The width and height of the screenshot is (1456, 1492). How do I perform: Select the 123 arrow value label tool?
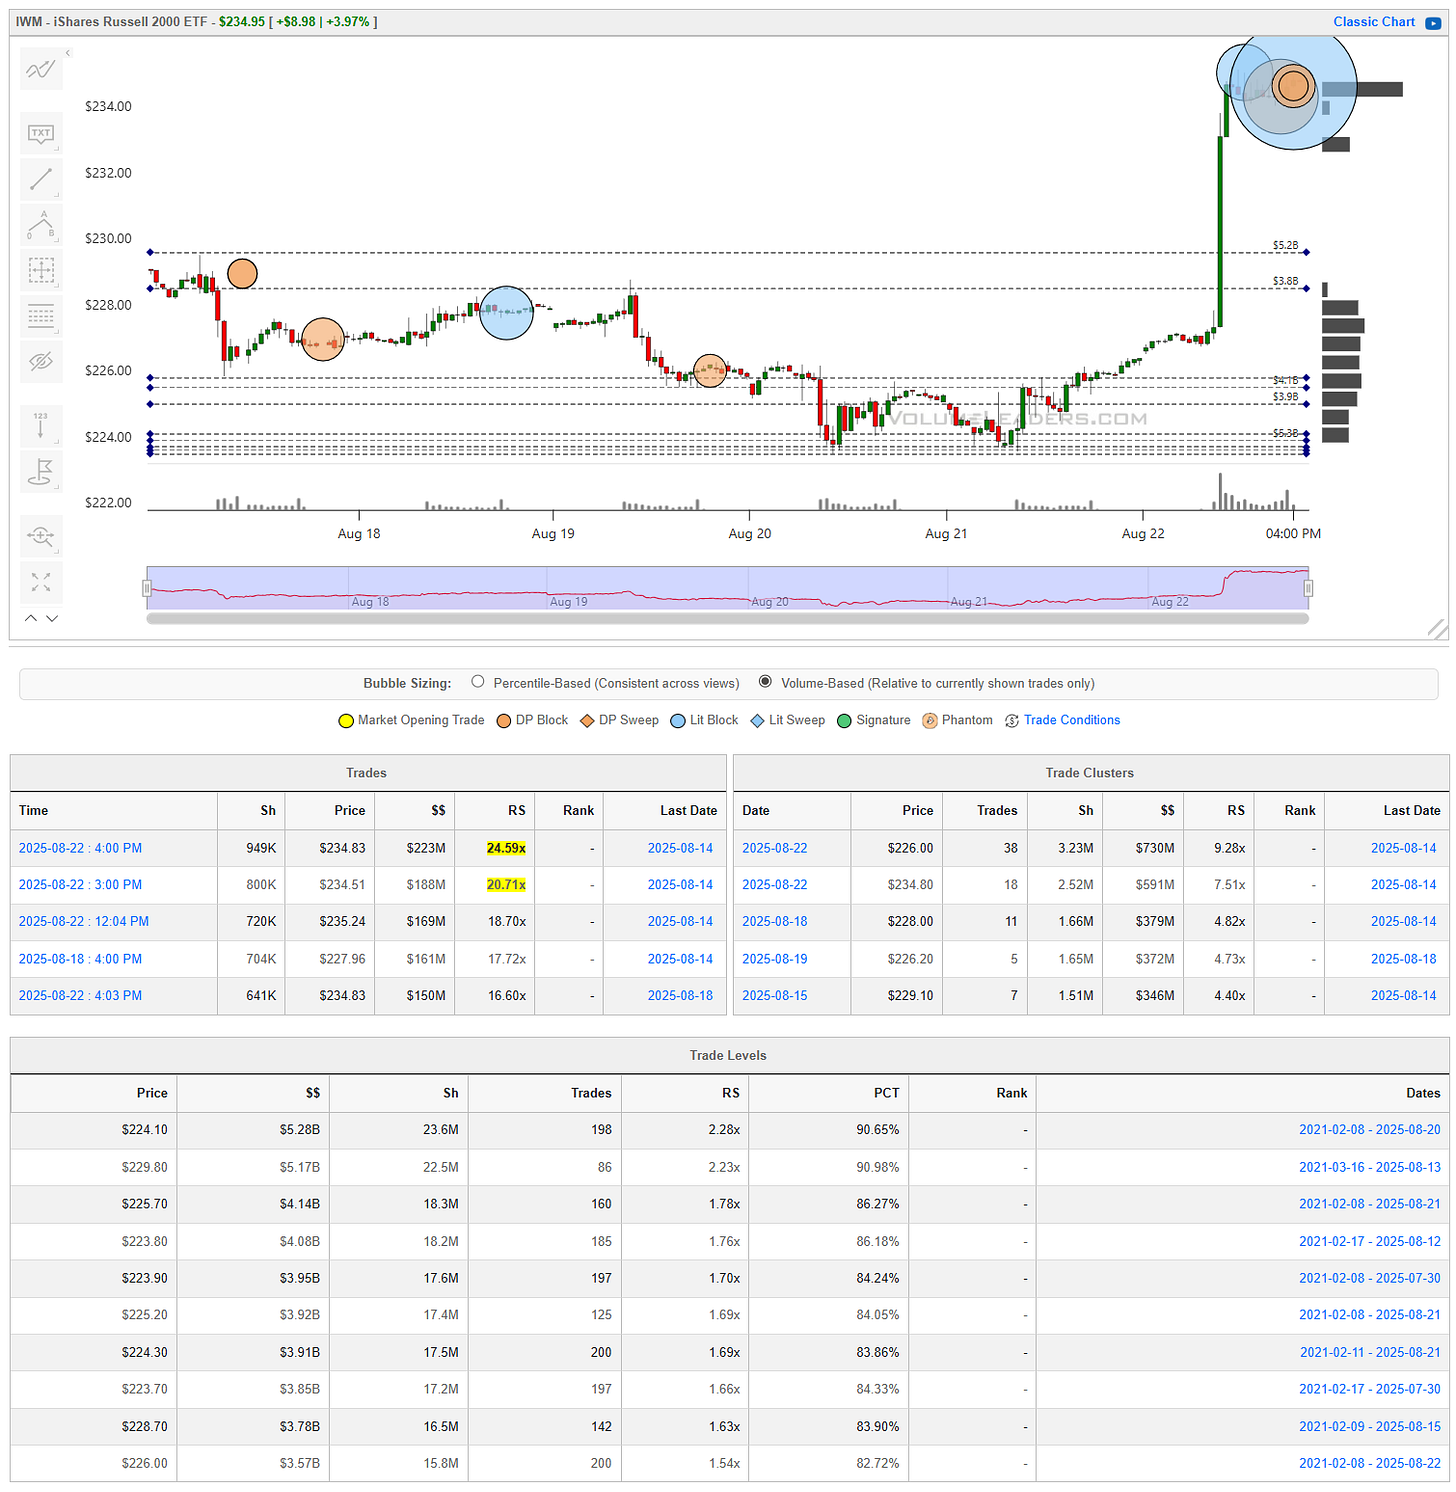coord(41,425)
